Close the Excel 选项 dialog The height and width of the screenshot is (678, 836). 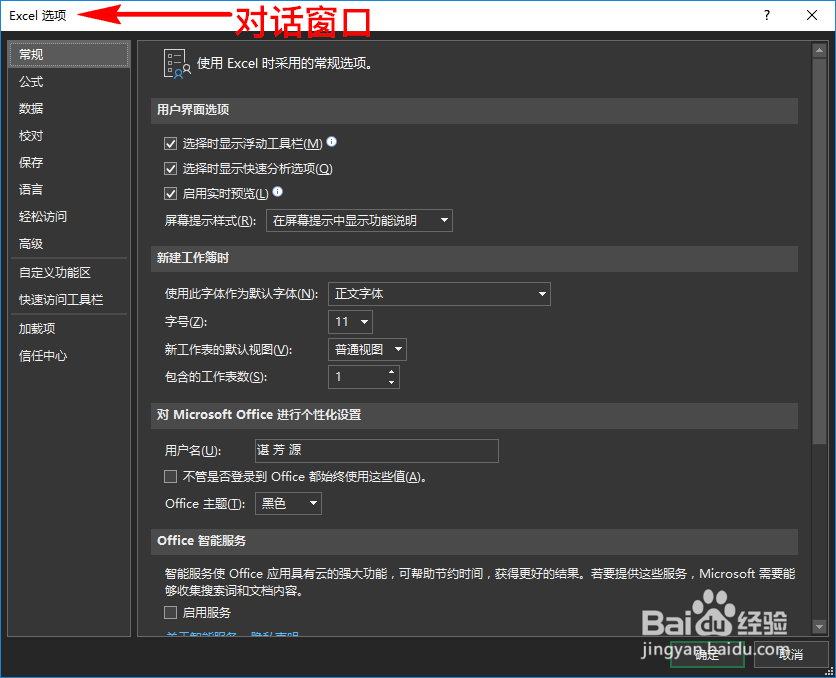(812, 15)
